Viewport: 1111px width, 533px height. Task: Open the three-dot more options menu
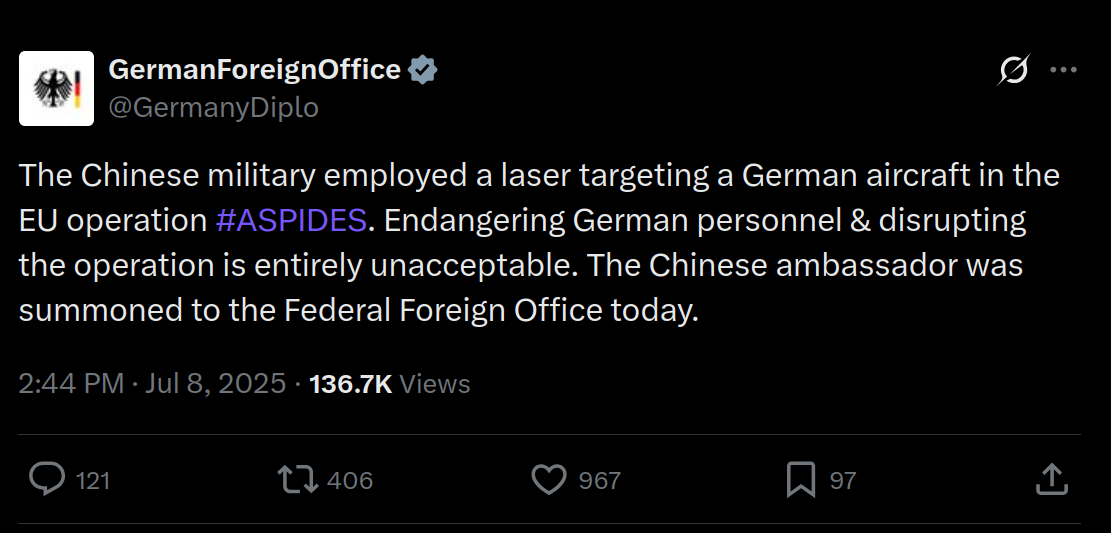click(1063, 69)
